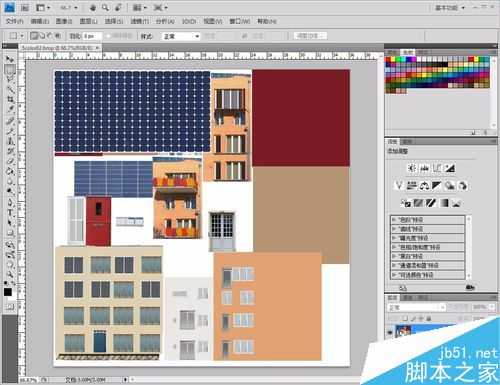Add a Color Balance adjustment
This screenshot has height=385, width=500.
424,185
